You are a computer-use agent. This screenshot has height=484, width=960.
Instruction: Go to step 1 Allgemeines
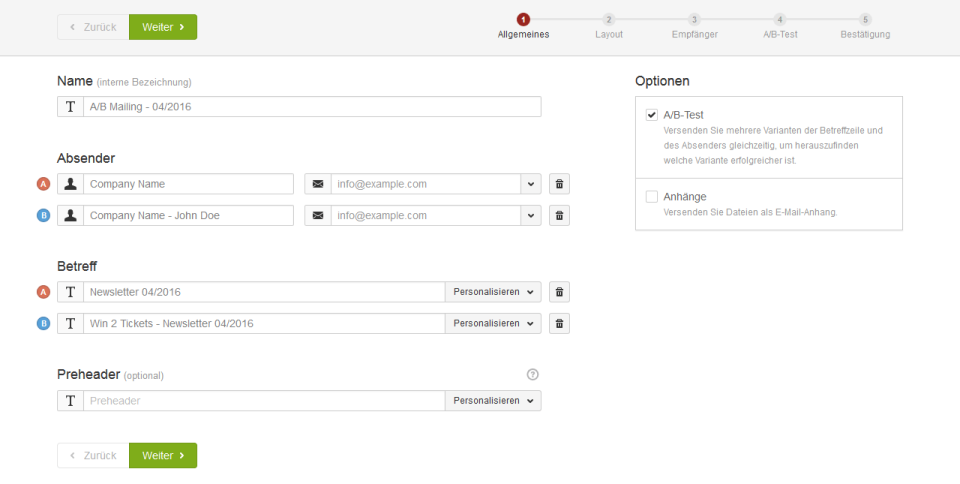[523, 27]
